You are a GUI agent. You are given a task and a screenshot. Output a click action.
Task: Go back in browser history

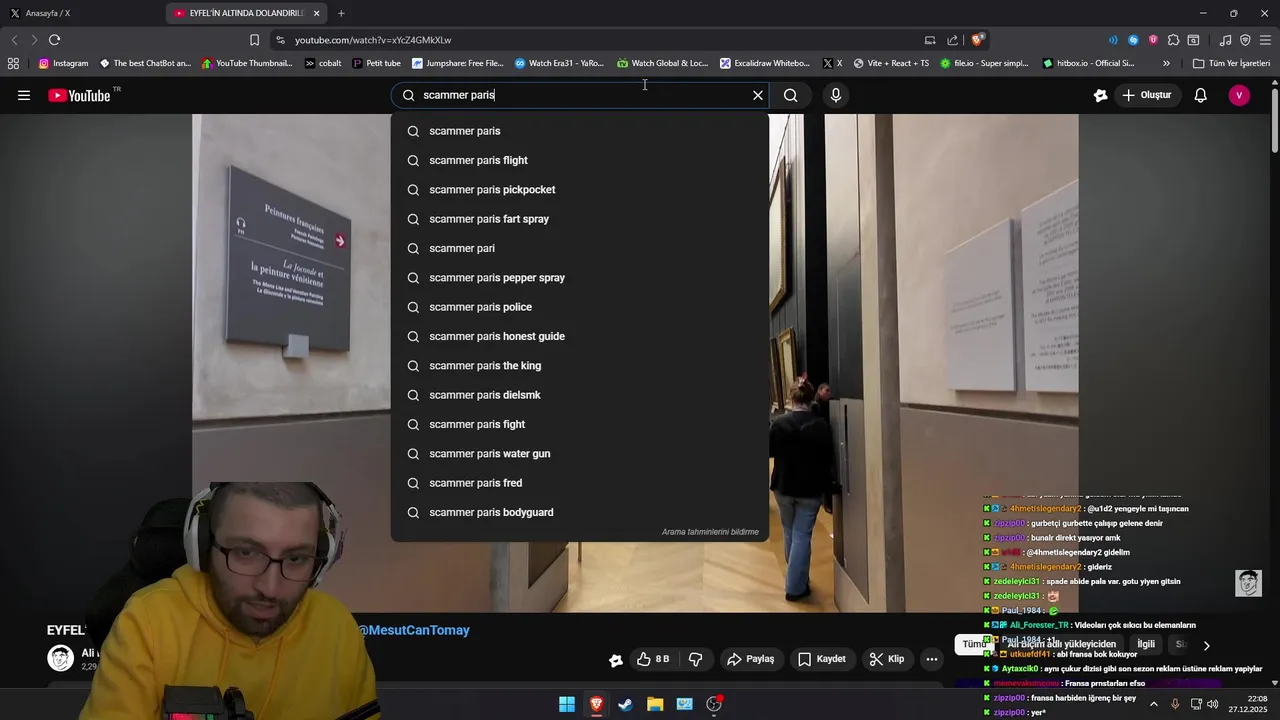click(14, 40)
